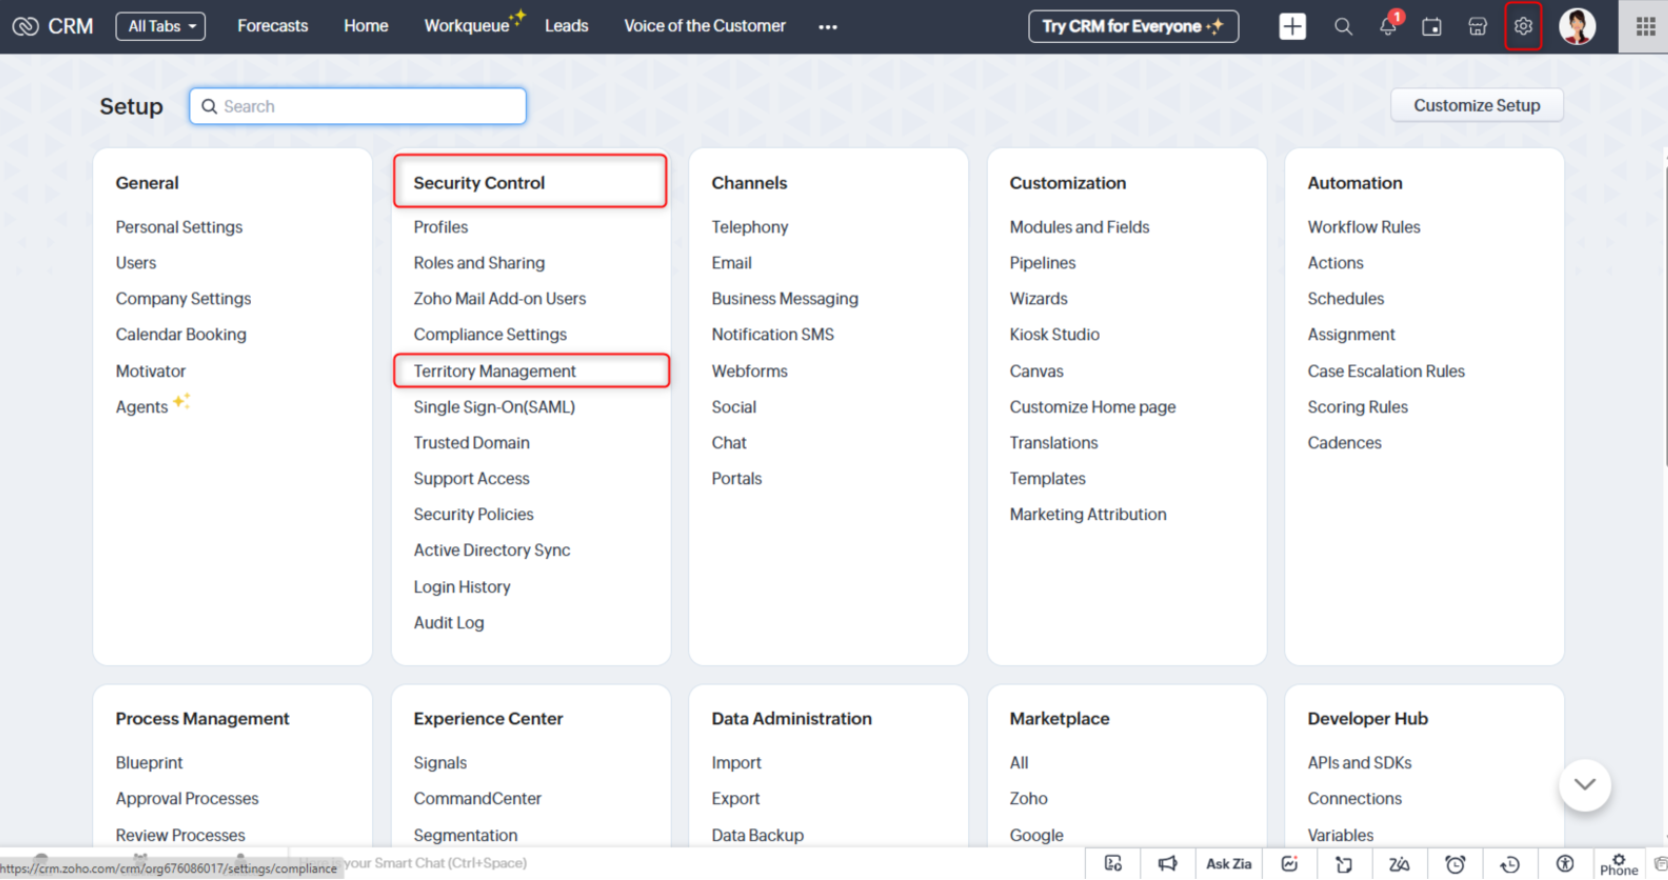This screenshot has height=880, width=1668.
Task: Click the plus quick-create icon
Action: (x=1292, y=27)
